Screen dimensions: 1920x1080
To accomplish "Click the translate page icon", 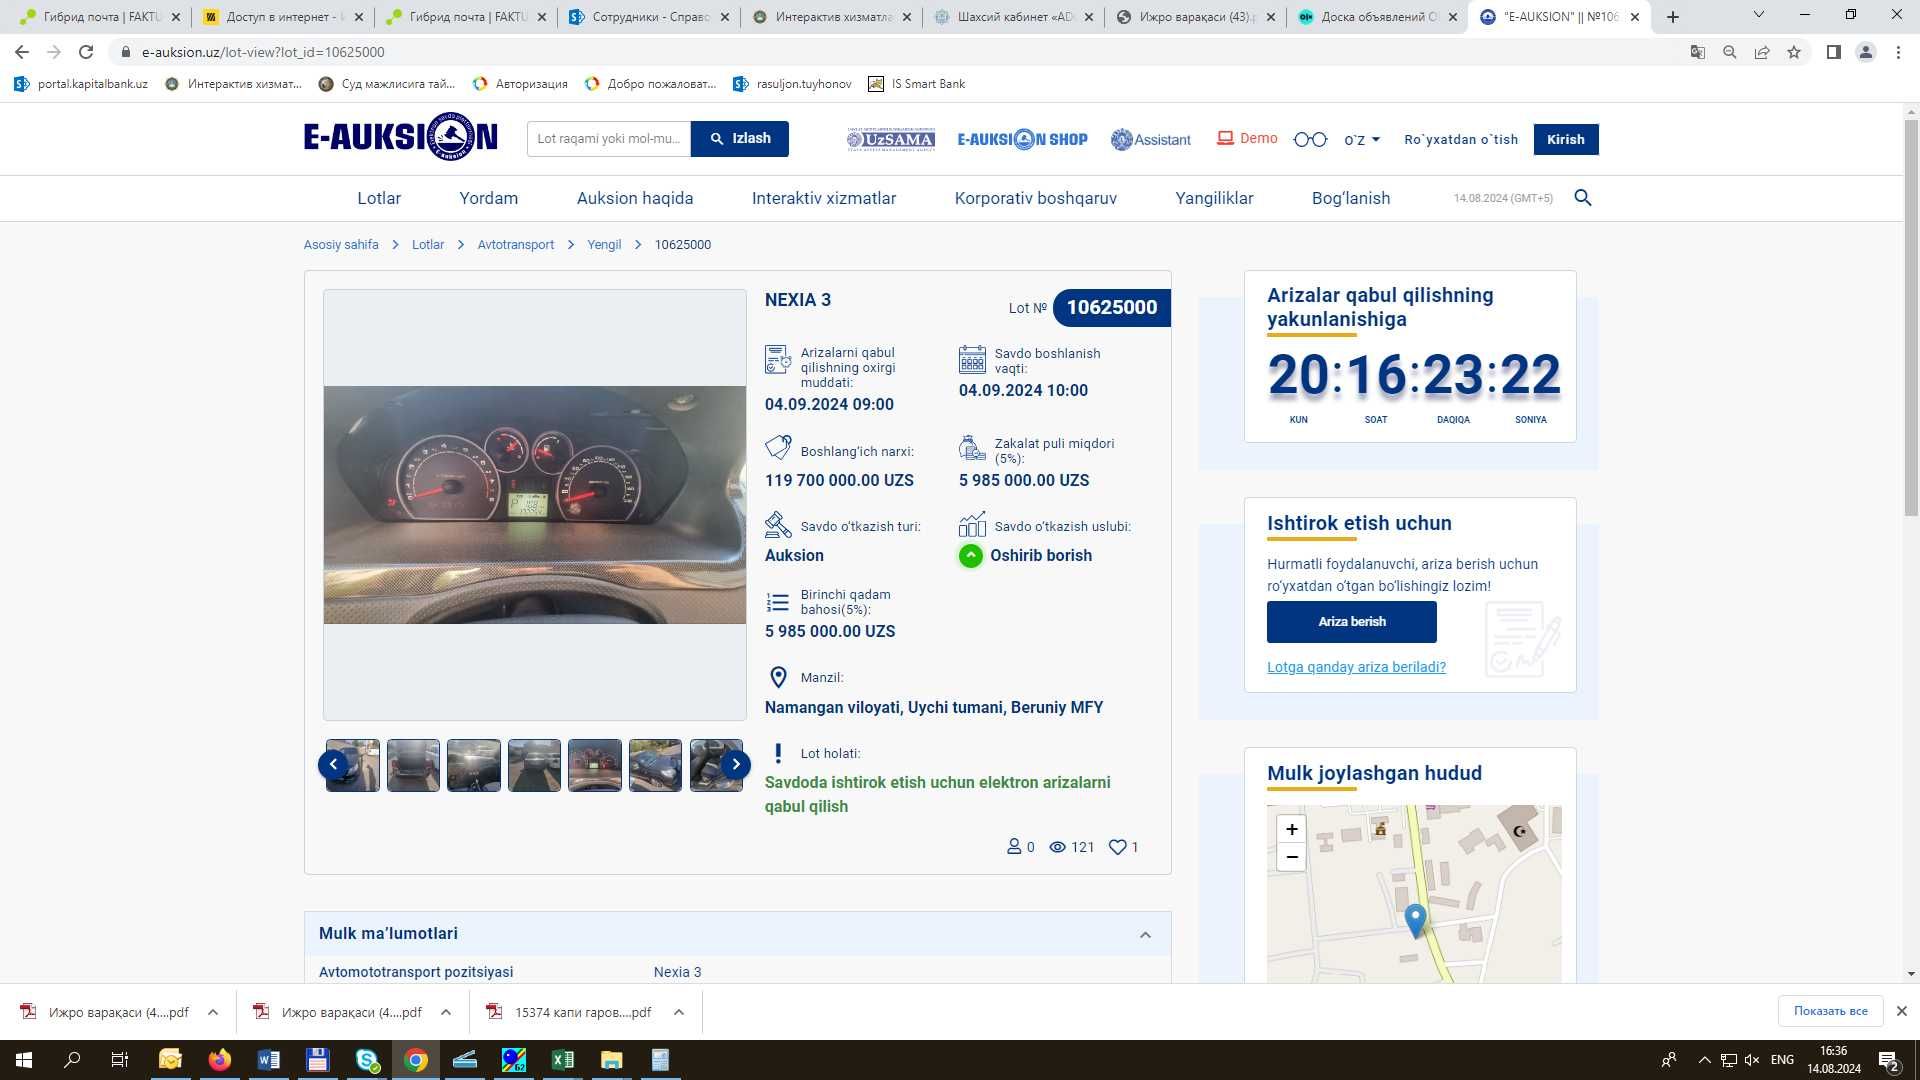I will pos(1697,52).
